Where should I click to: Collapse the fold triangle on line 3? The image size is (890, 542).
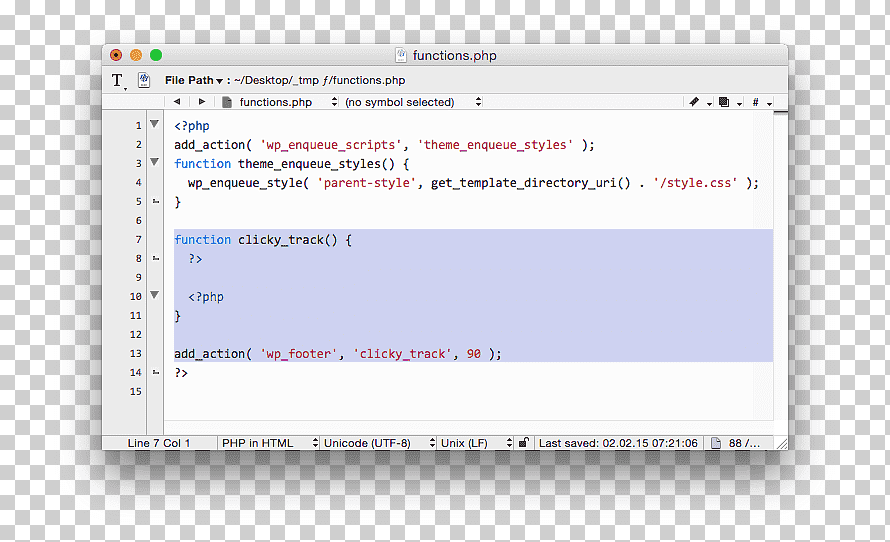(x=154, y=162)
